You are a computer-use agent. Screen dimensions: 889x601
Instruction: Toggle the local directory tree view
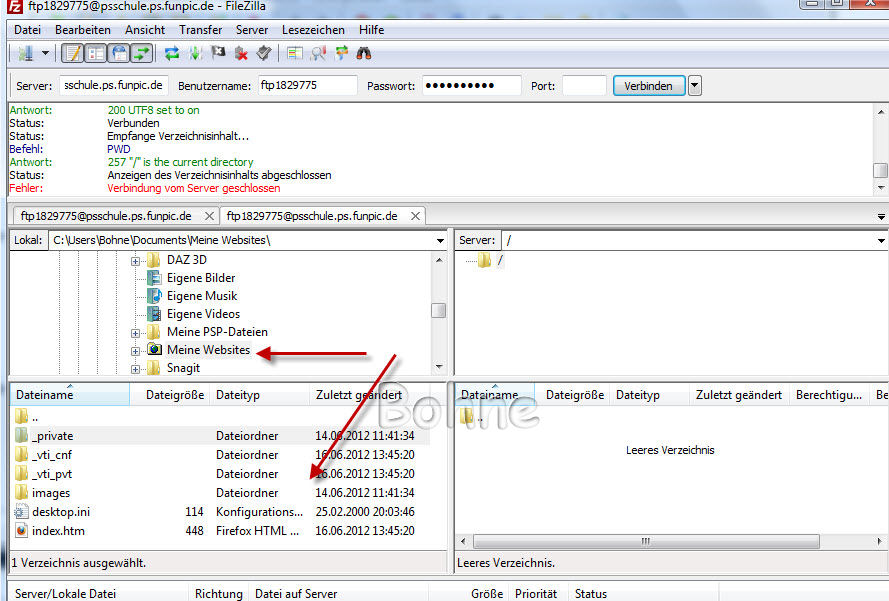pyautogui.click(x=96, y=53)
